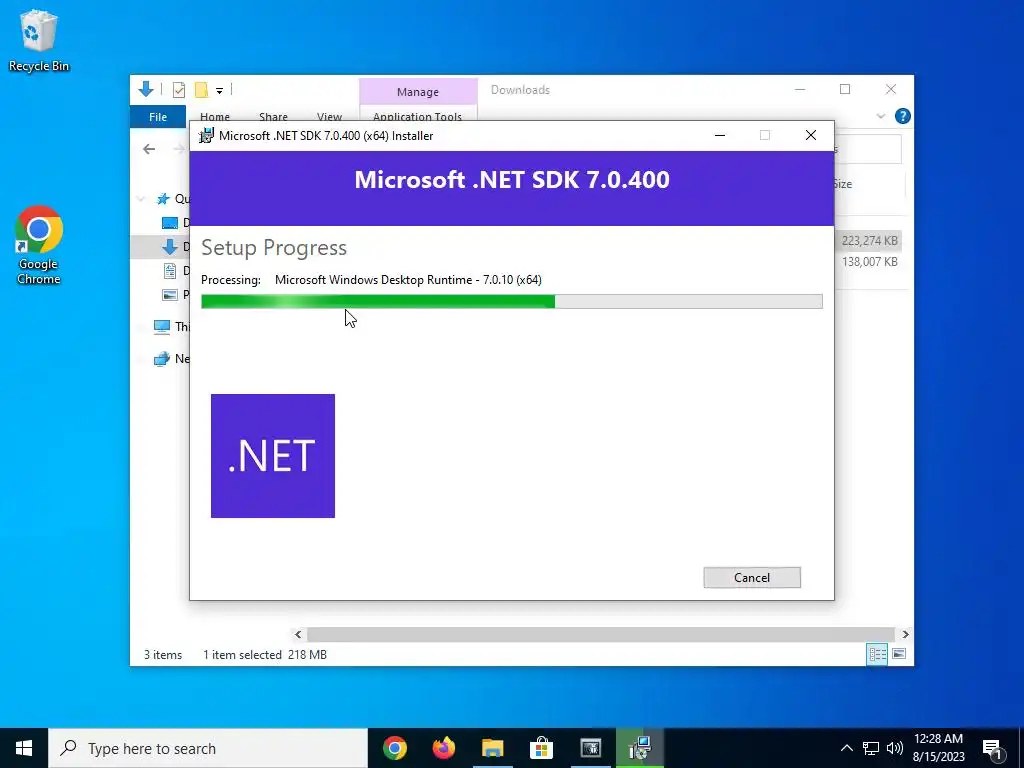Click the Size column header
The image size is (1024, 768).
(x=842, y=184)
